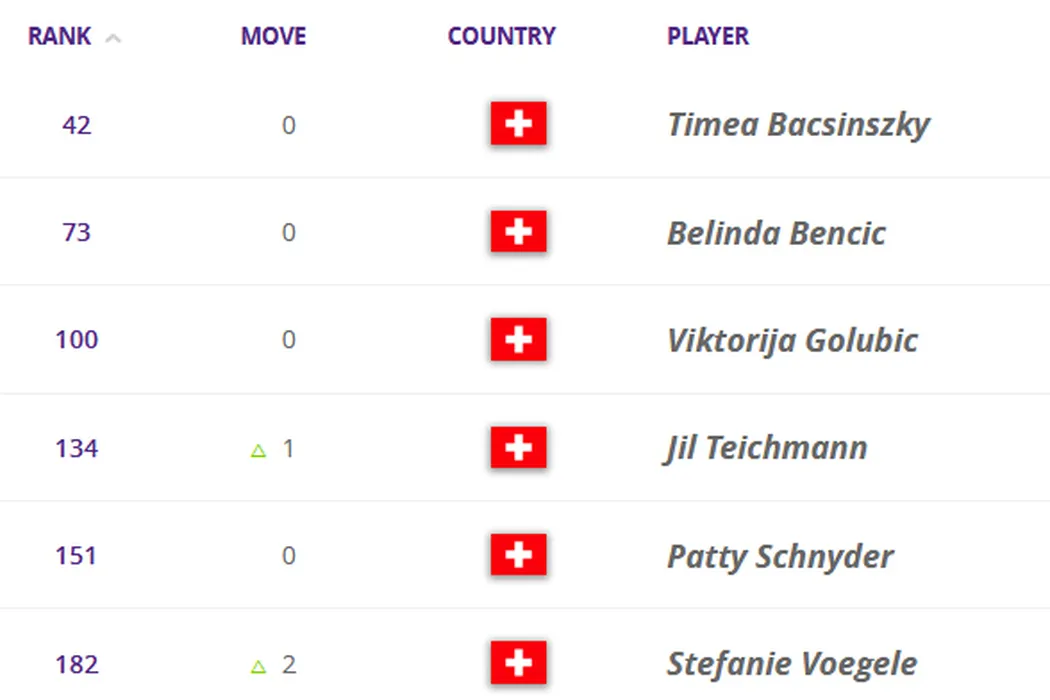Open Stefanie Voegele player profile
Viewport: 1050px width, 700px height.
[x=792, y=664]
